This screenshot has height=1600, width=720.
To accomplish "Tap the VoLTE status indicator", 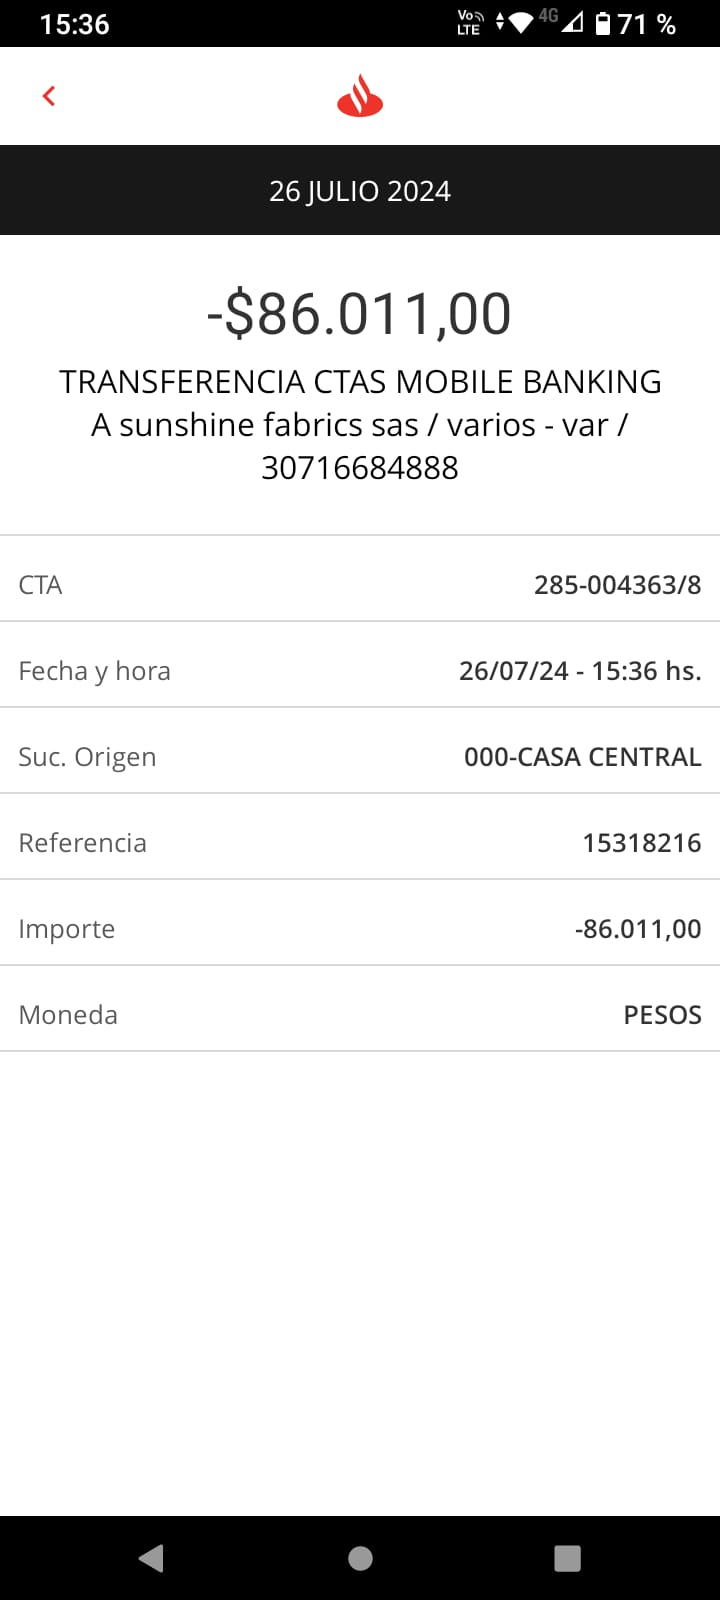I will (470, 22).
